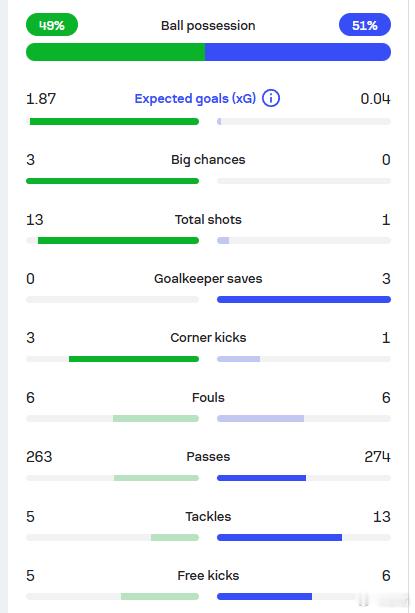The width and height of the screenshot is (415, 613).
Task: Click the 1.87 xG value
Action: click(x=41, y=99)
